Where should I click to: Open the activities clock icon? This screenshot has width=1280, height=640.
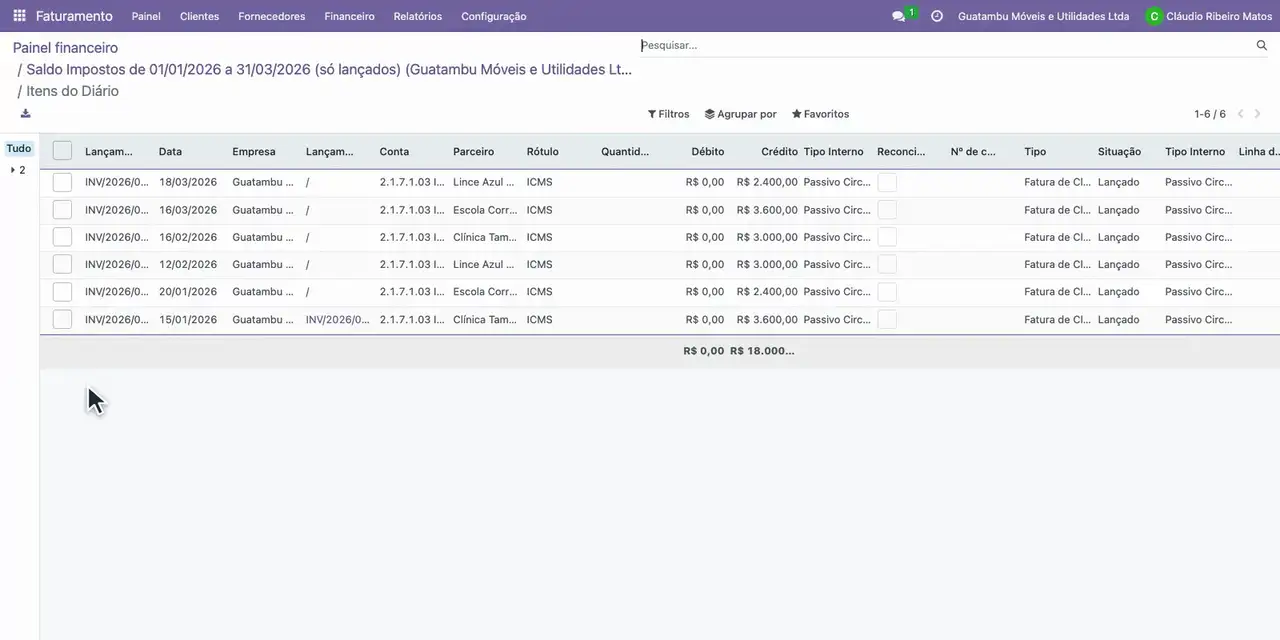[937, 16]
